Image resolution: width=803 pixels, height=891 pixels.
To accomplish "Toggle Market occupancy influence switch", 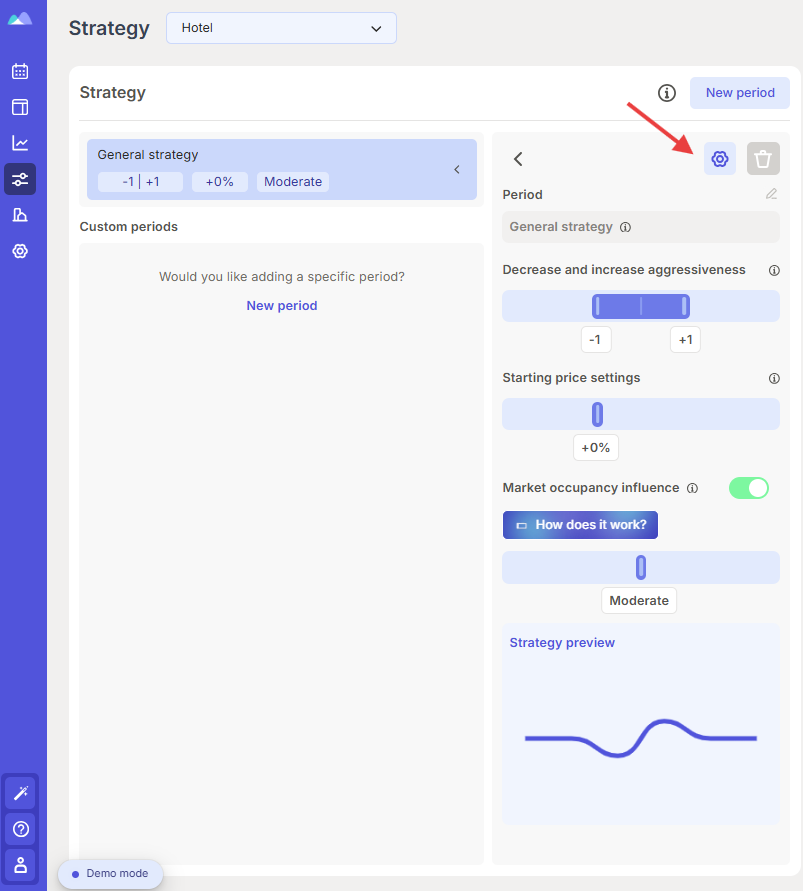I will [x=748, y=488].
